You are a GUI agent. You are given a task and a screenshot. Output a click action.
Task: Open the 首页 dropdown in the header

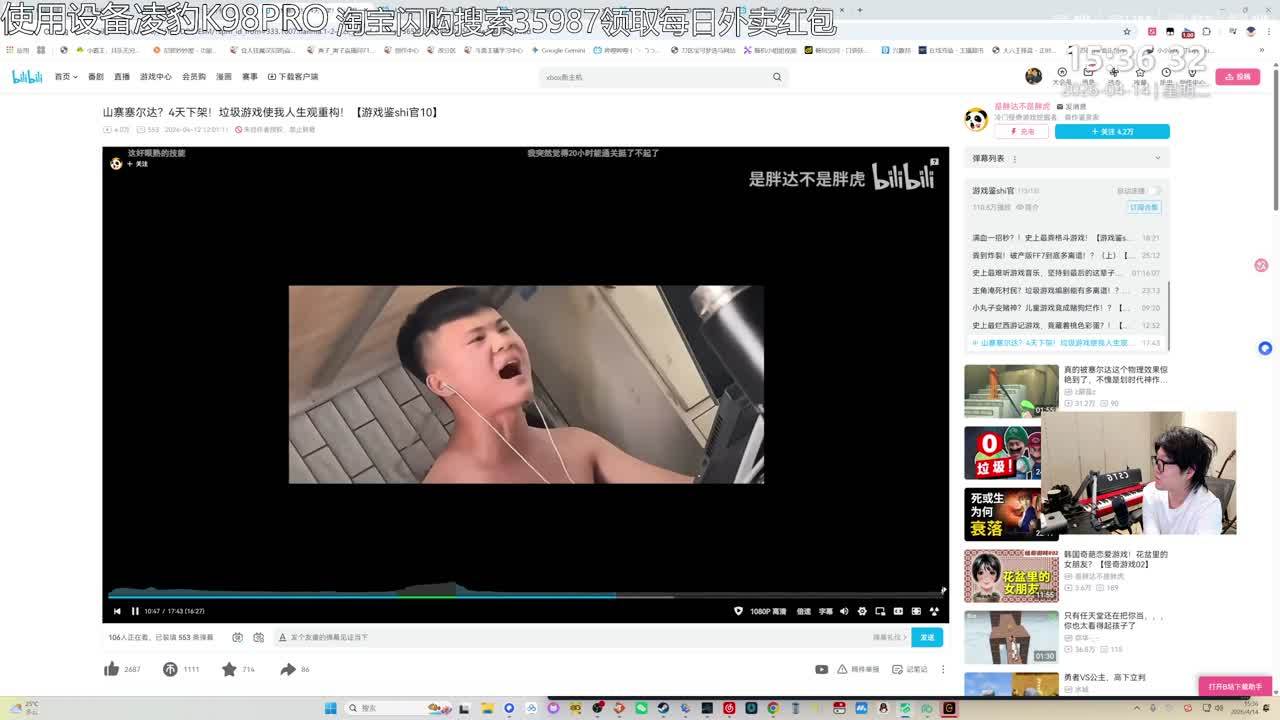66,77
